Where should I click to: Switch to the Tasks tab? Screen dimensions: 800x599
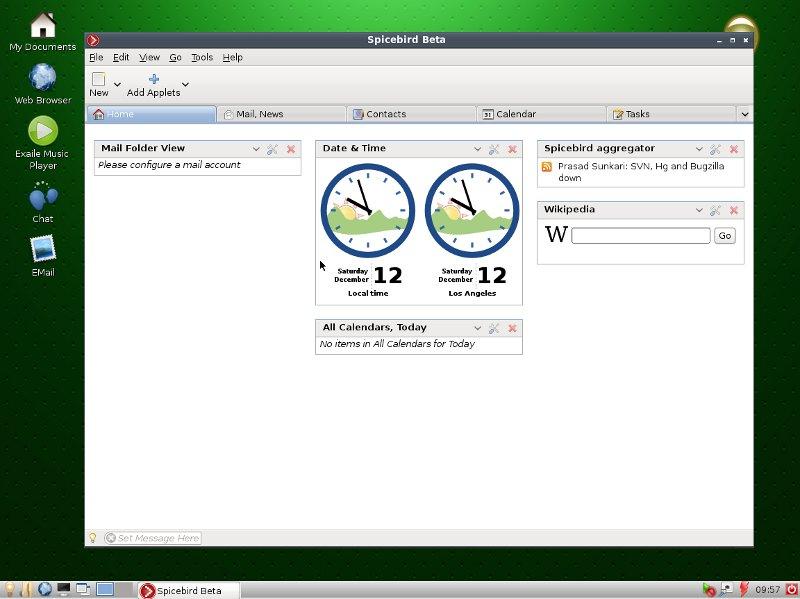(x=671, y=114)
